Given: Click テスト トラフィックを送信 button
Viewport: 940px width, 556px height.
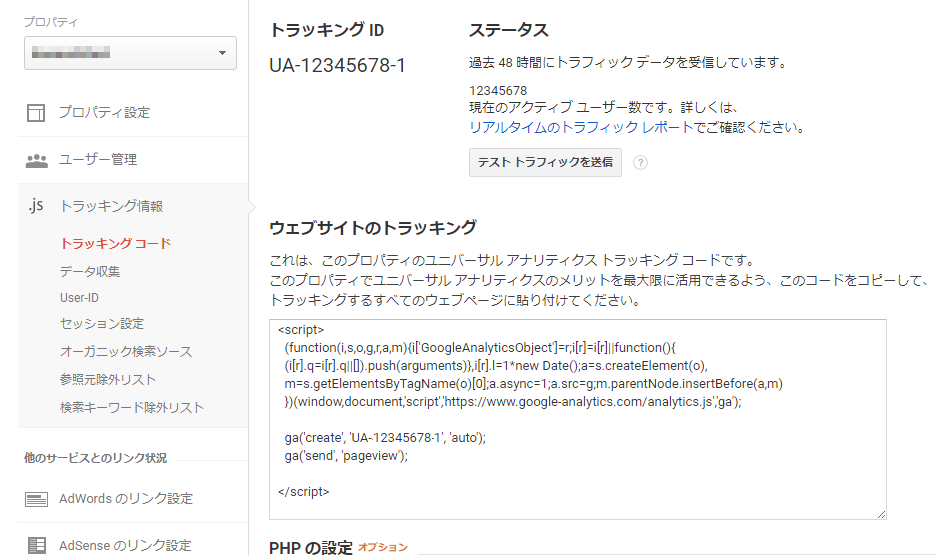Looking at the screenshot, I should pos(545,163).
